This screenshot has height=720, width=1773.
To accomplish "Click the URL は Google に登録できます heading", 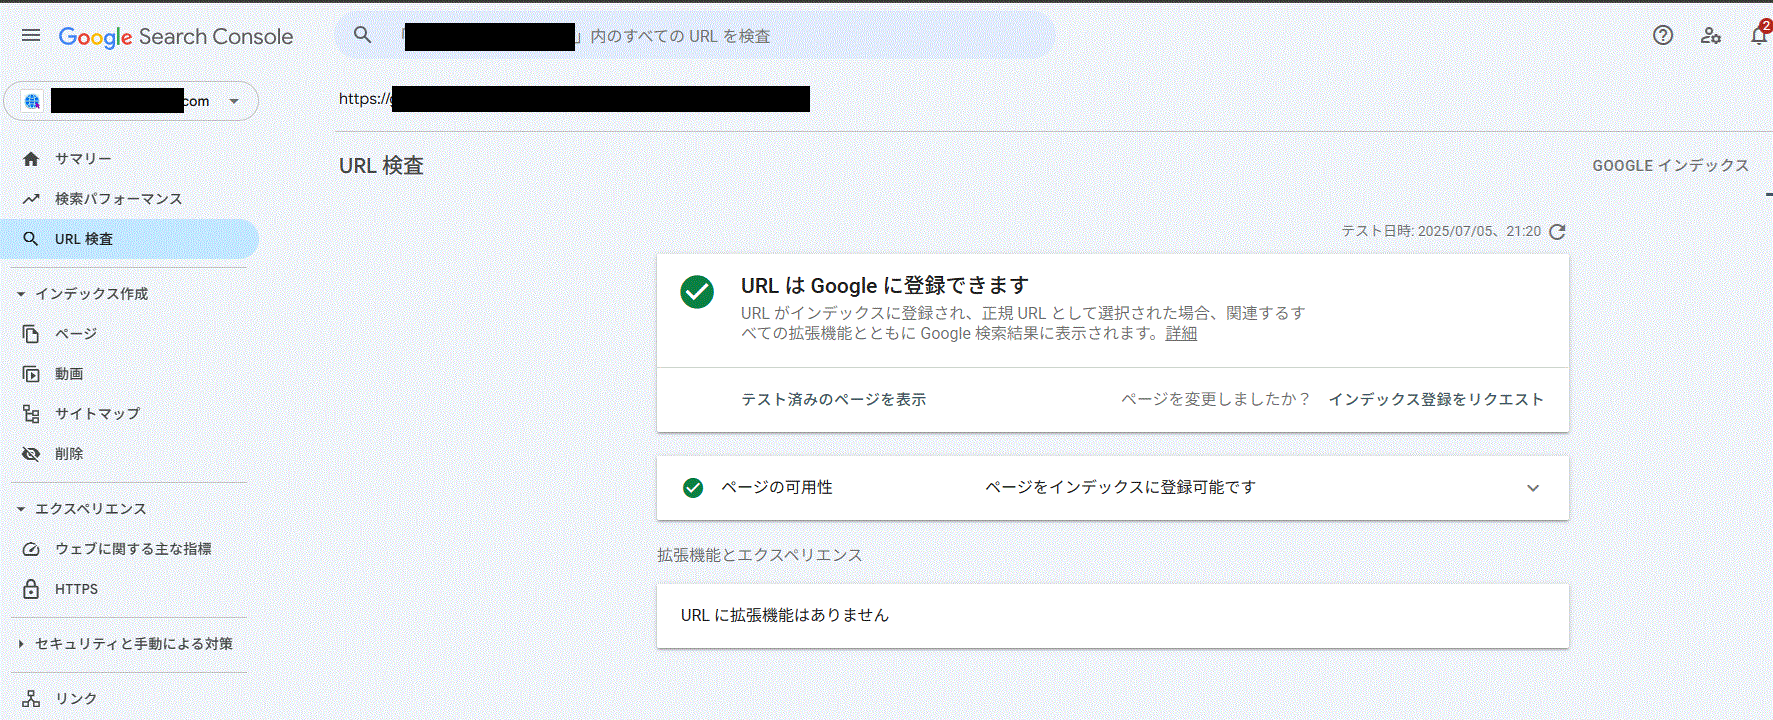I will point(884,286).
